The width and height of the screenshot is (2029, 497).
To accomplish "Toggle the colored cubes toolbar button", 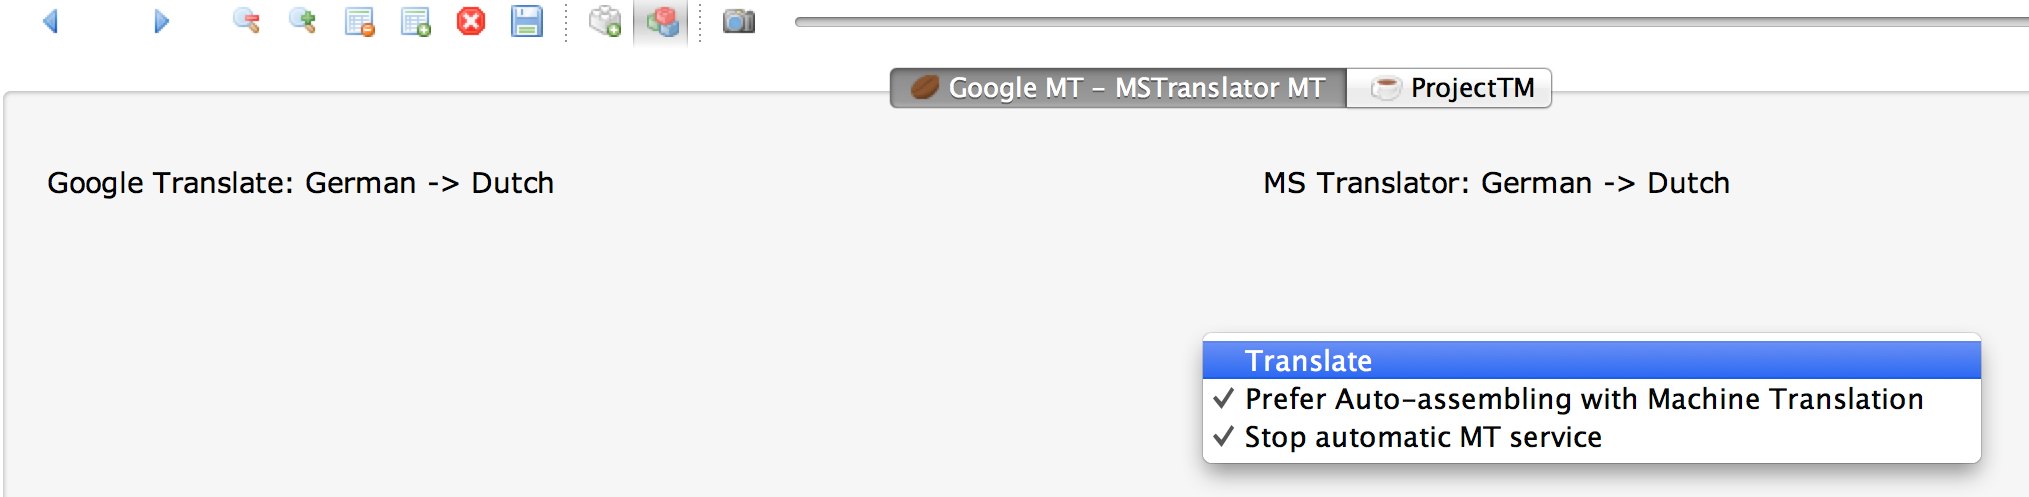I will pos(661,21).
